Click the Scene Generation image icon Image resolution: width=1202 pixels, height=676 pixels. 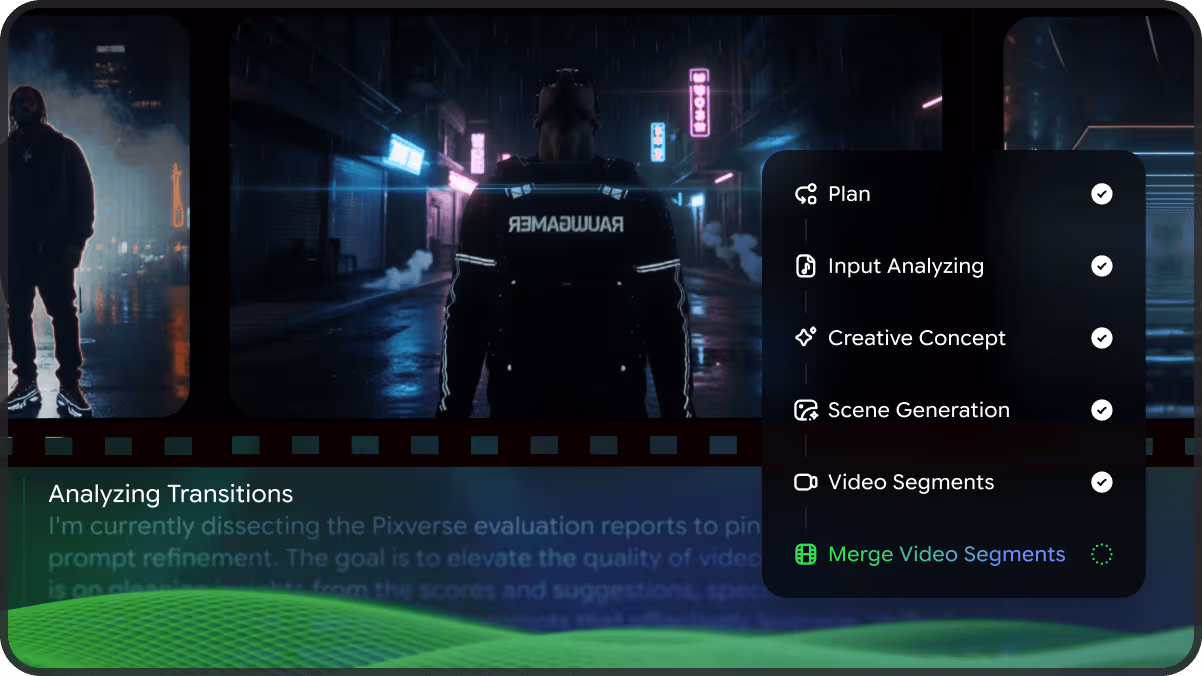click(806, 410)
